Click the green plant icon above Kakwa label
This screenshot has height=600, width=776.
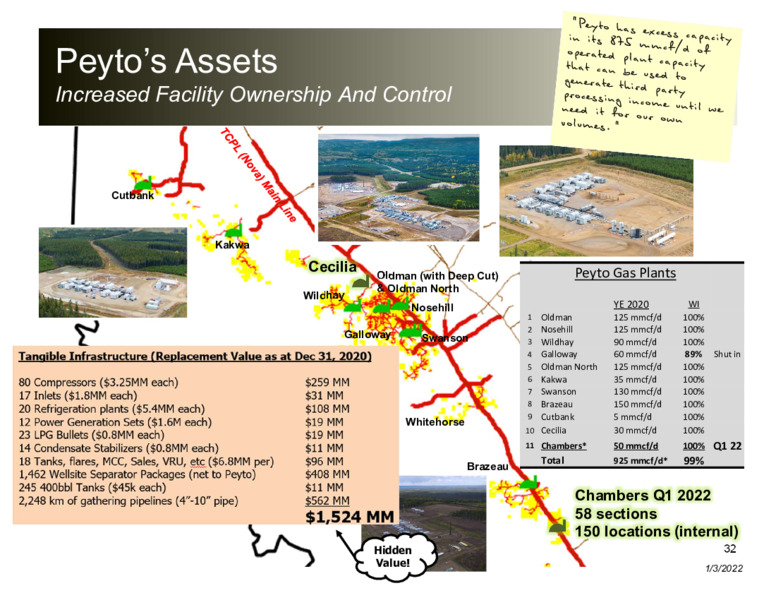coord(233,230)
